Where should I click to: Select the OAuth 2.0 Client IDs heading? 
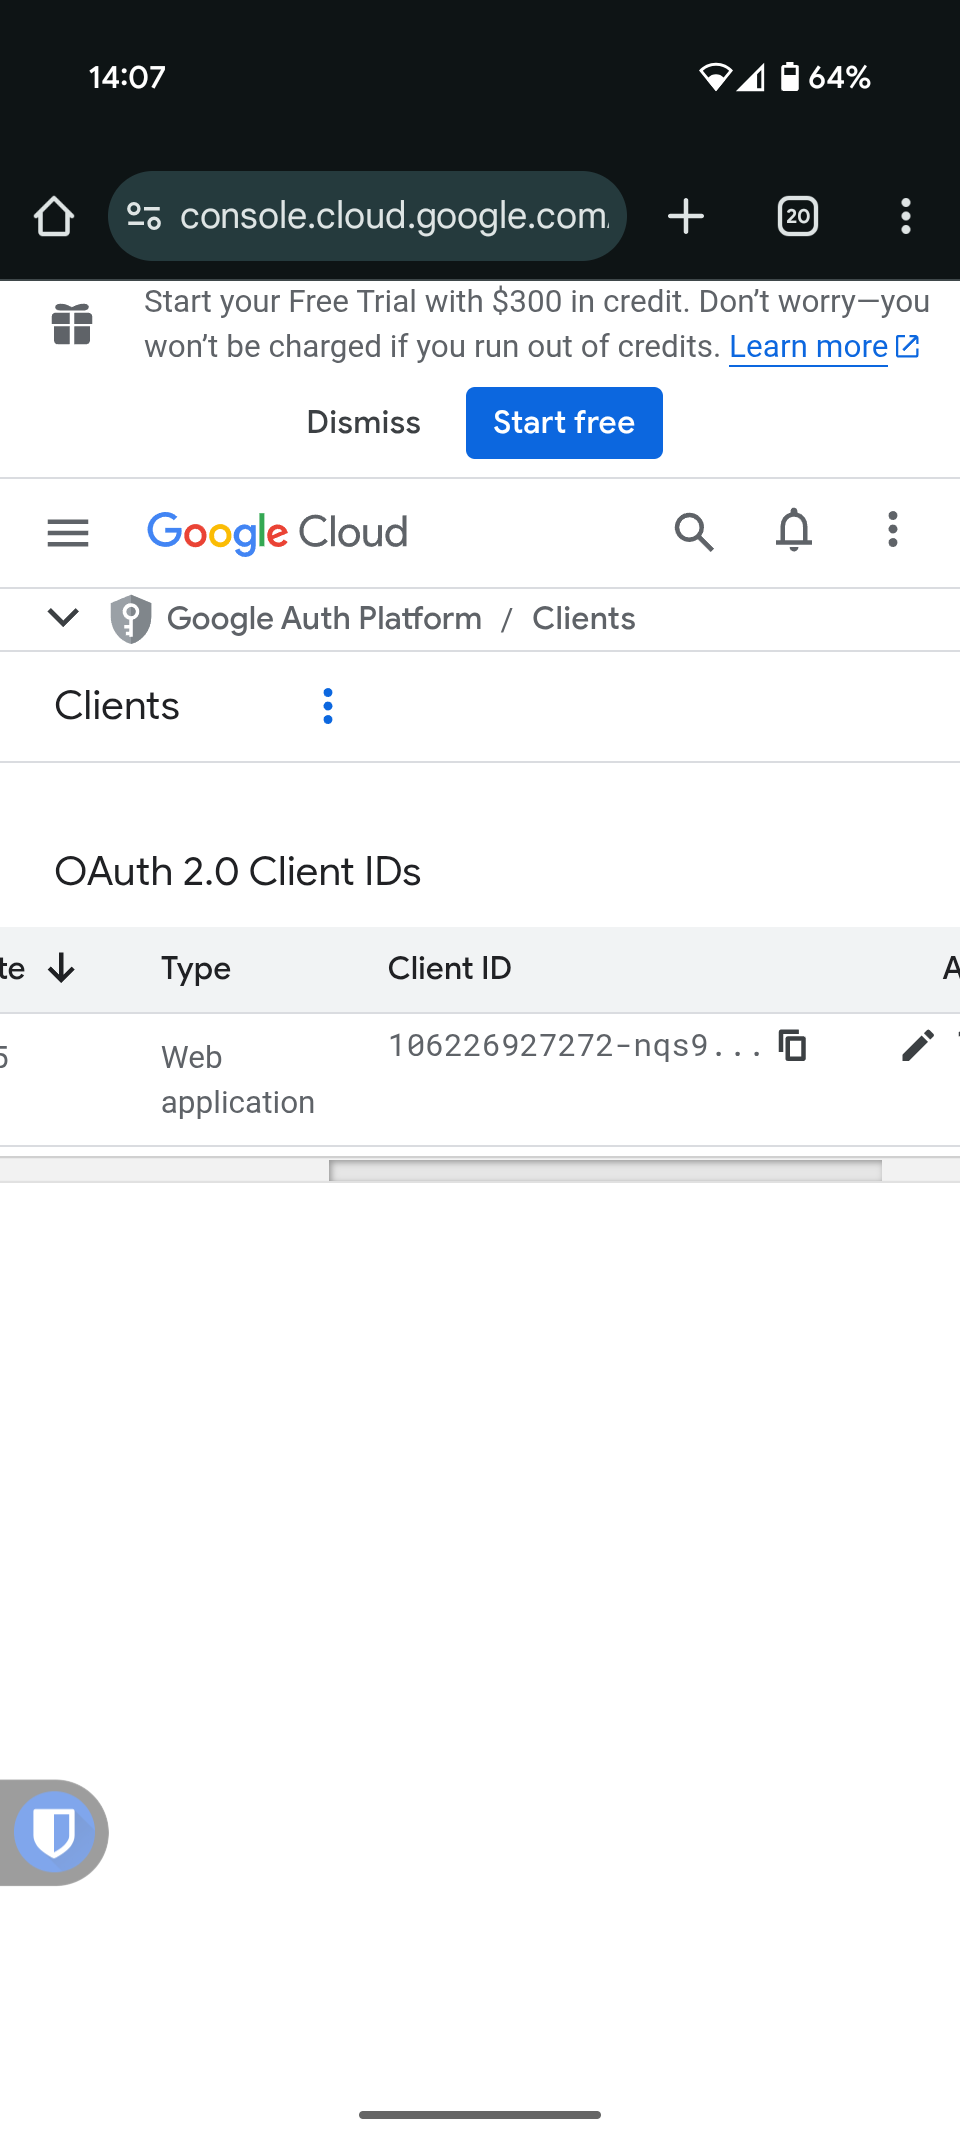[x=238, y=872]
